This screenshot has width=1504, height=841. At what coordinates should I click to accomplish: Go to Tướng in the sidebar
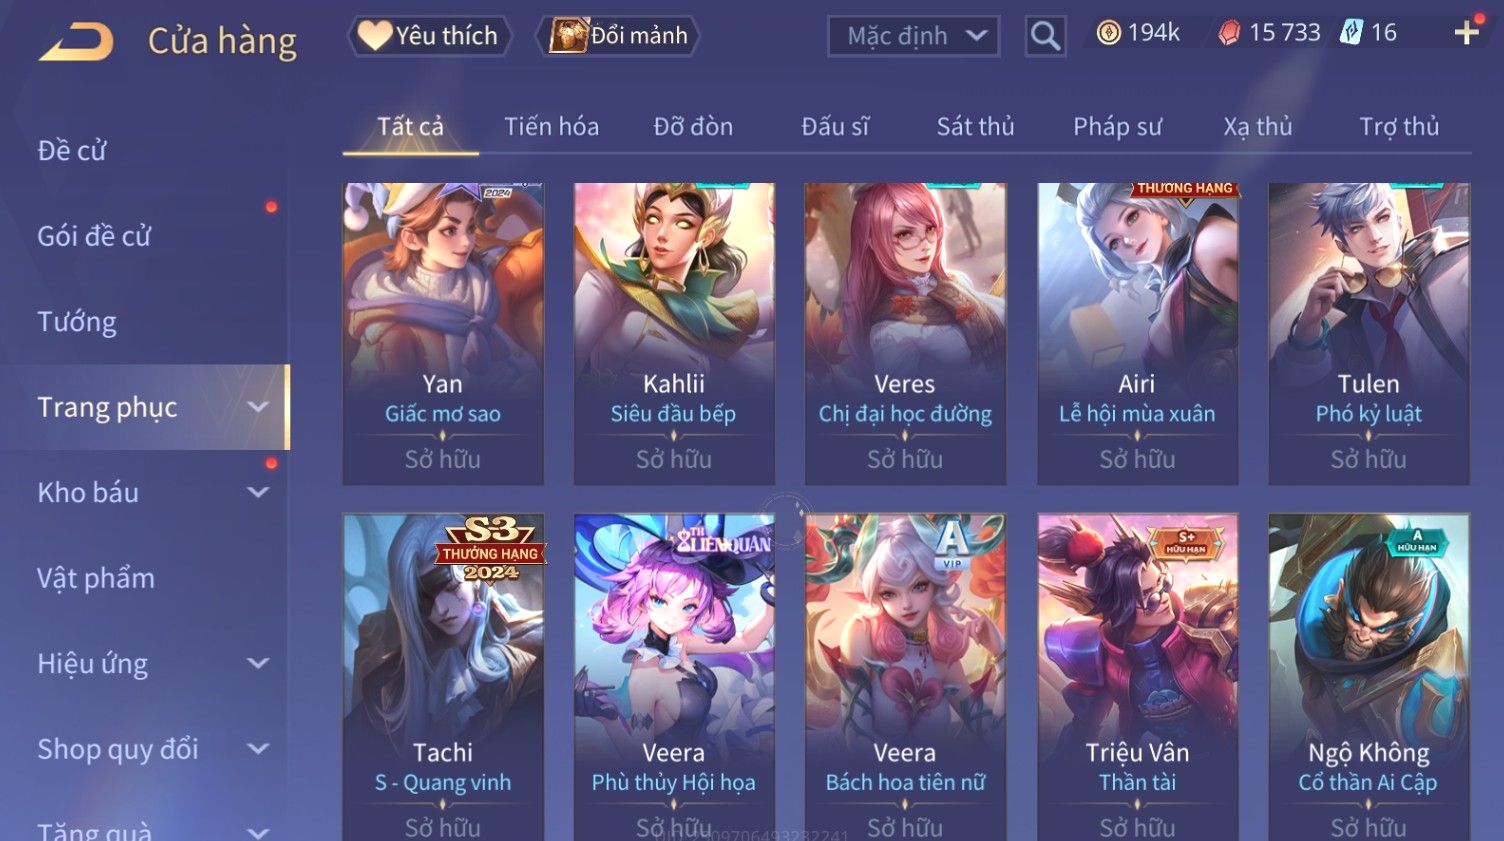77,322
